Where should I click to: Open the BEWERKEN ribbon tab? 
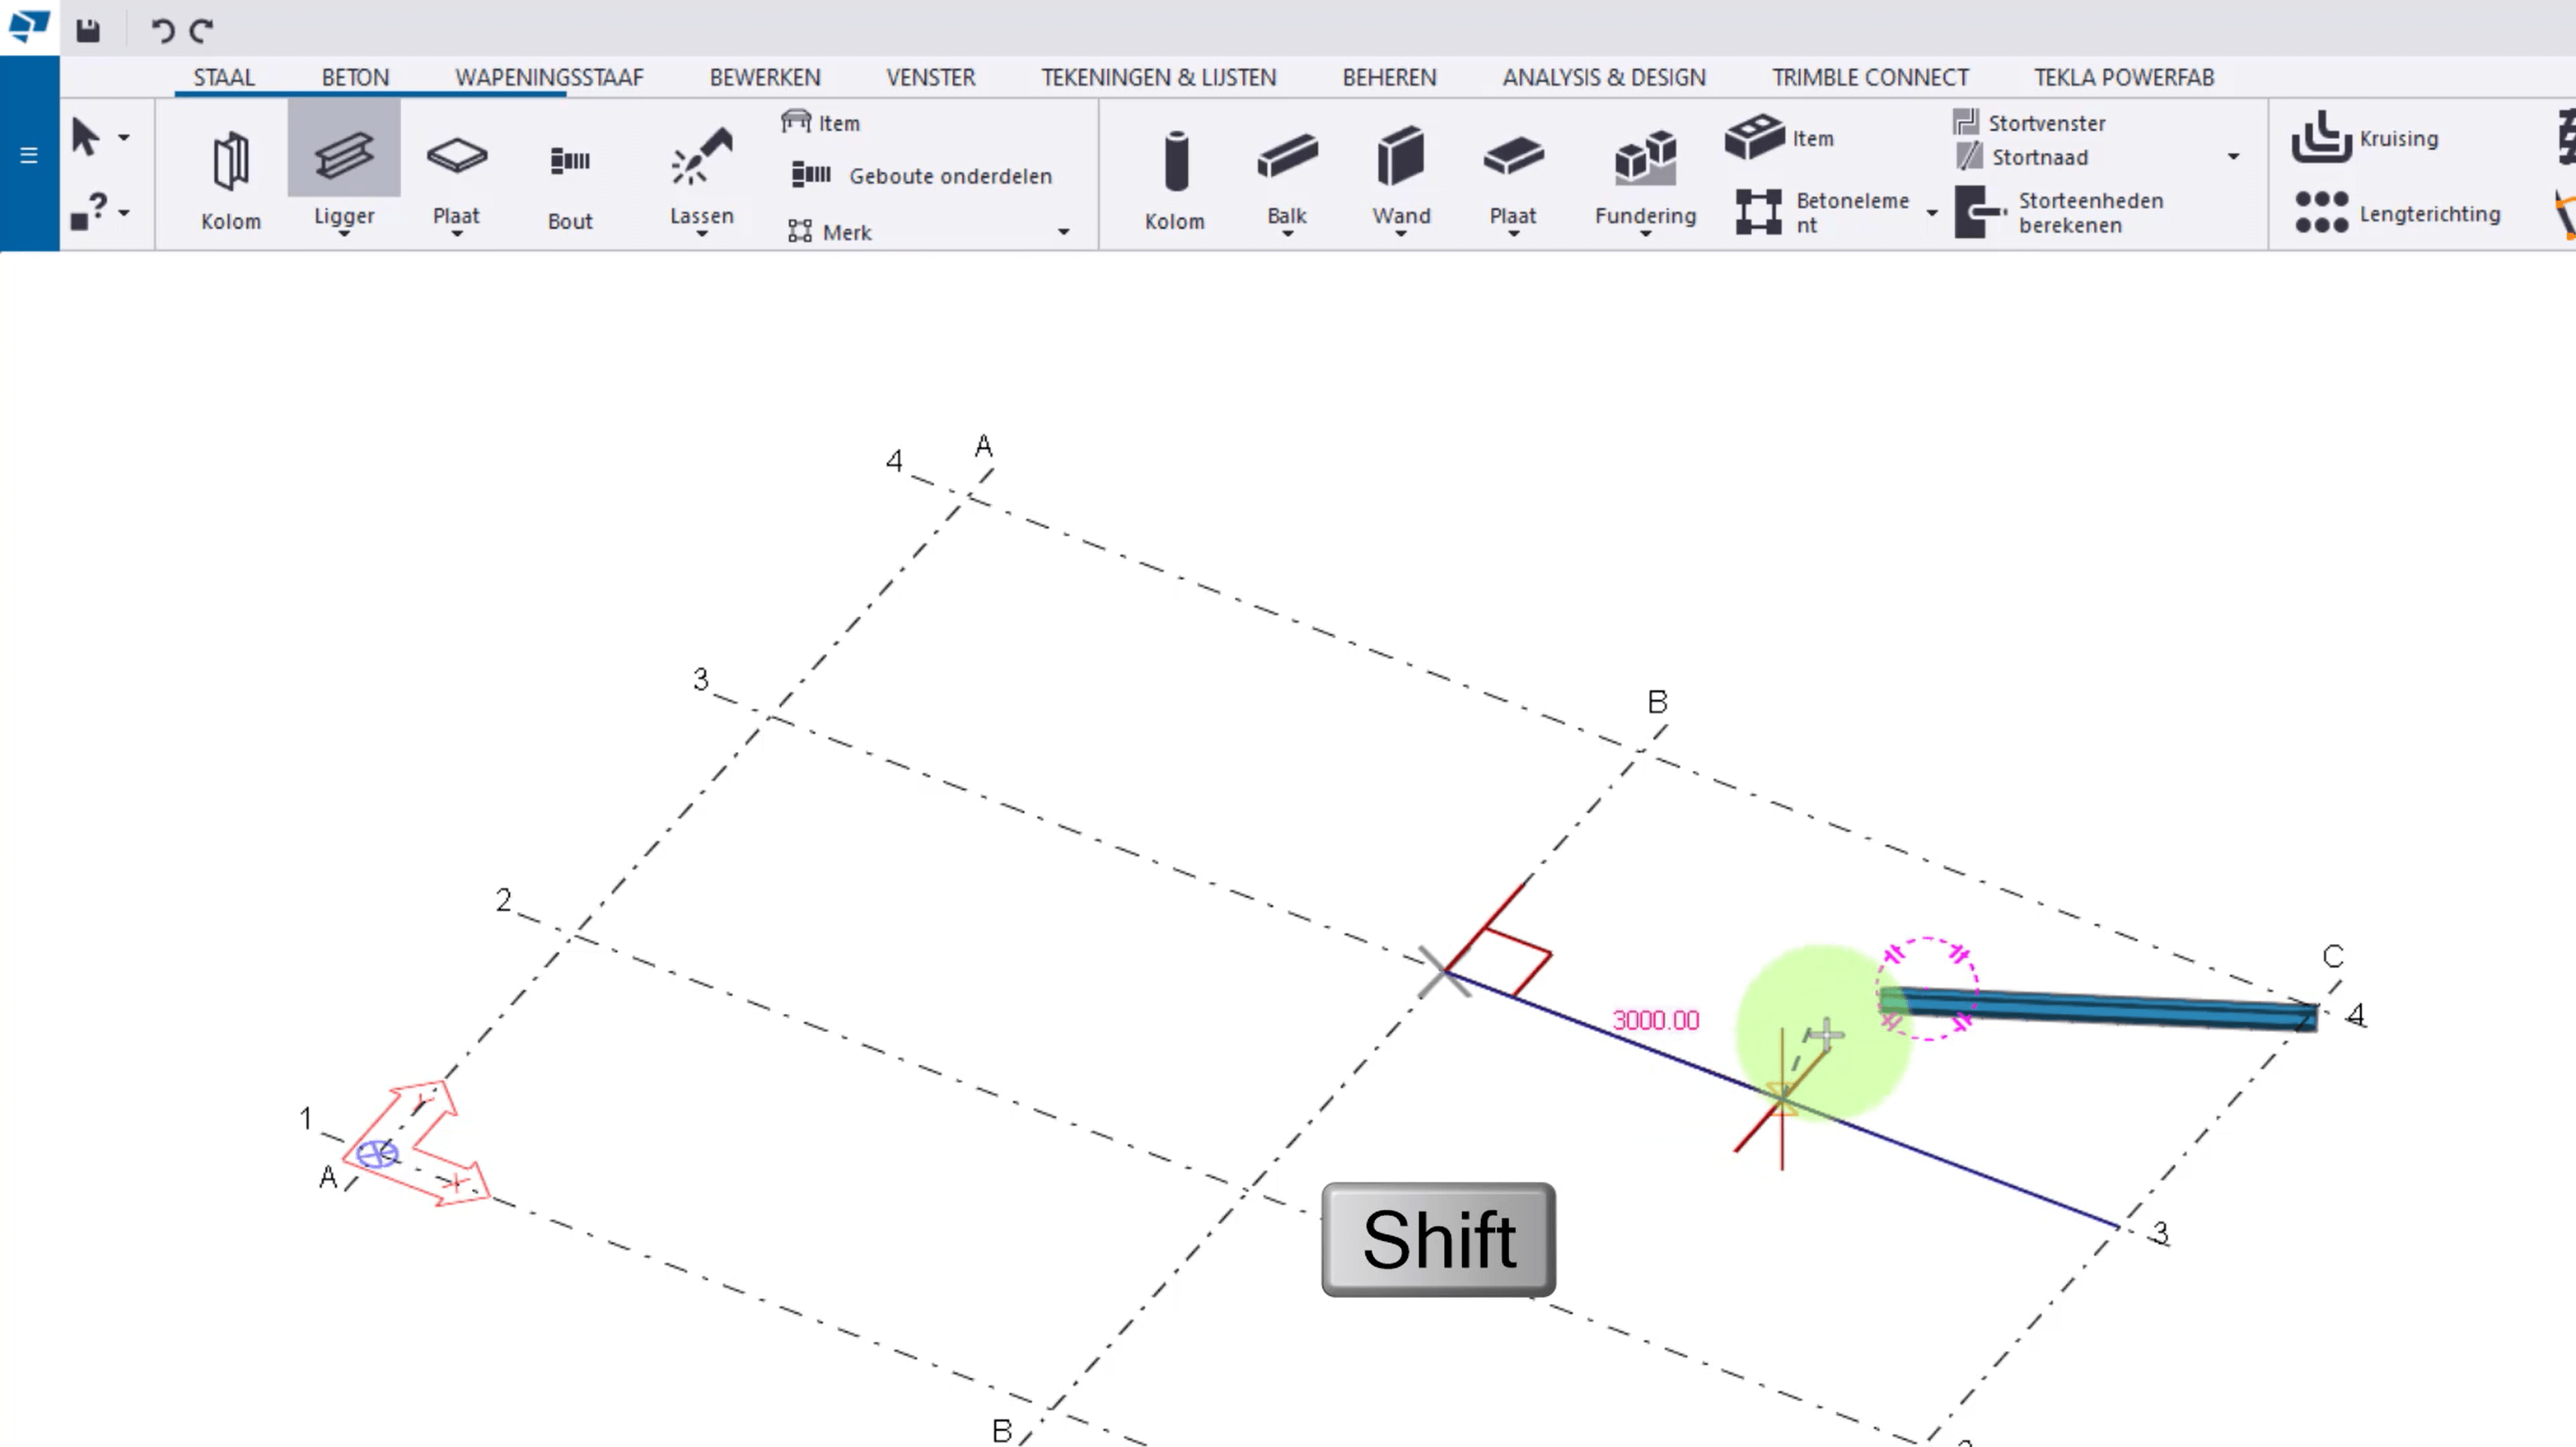764,77
